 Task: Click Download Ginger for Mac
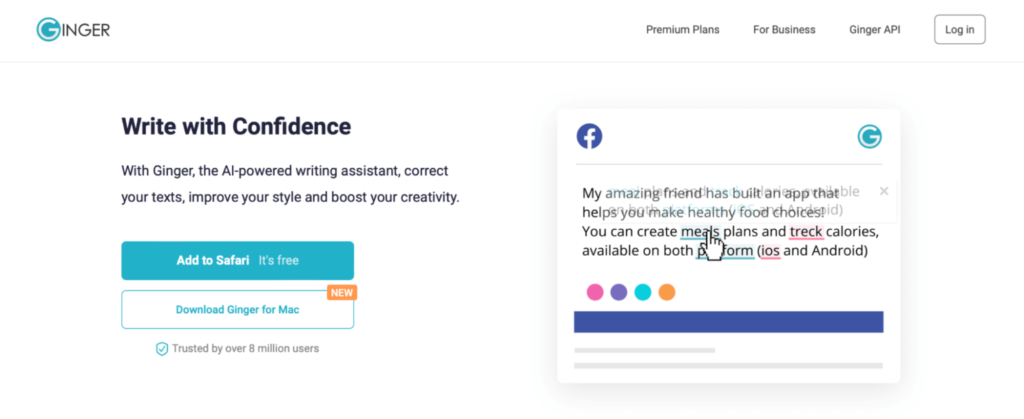(x=237, y=310)
